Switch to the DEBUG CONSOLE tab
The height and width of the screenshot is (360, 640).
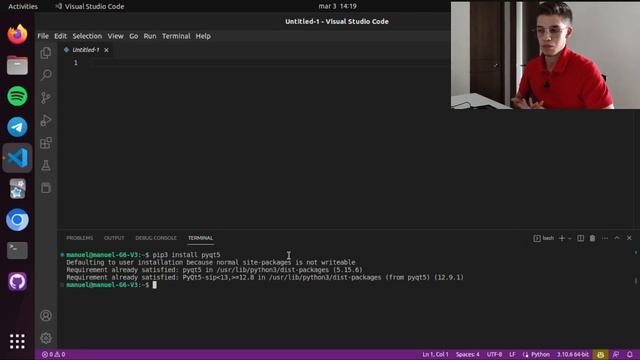(156, 238)
